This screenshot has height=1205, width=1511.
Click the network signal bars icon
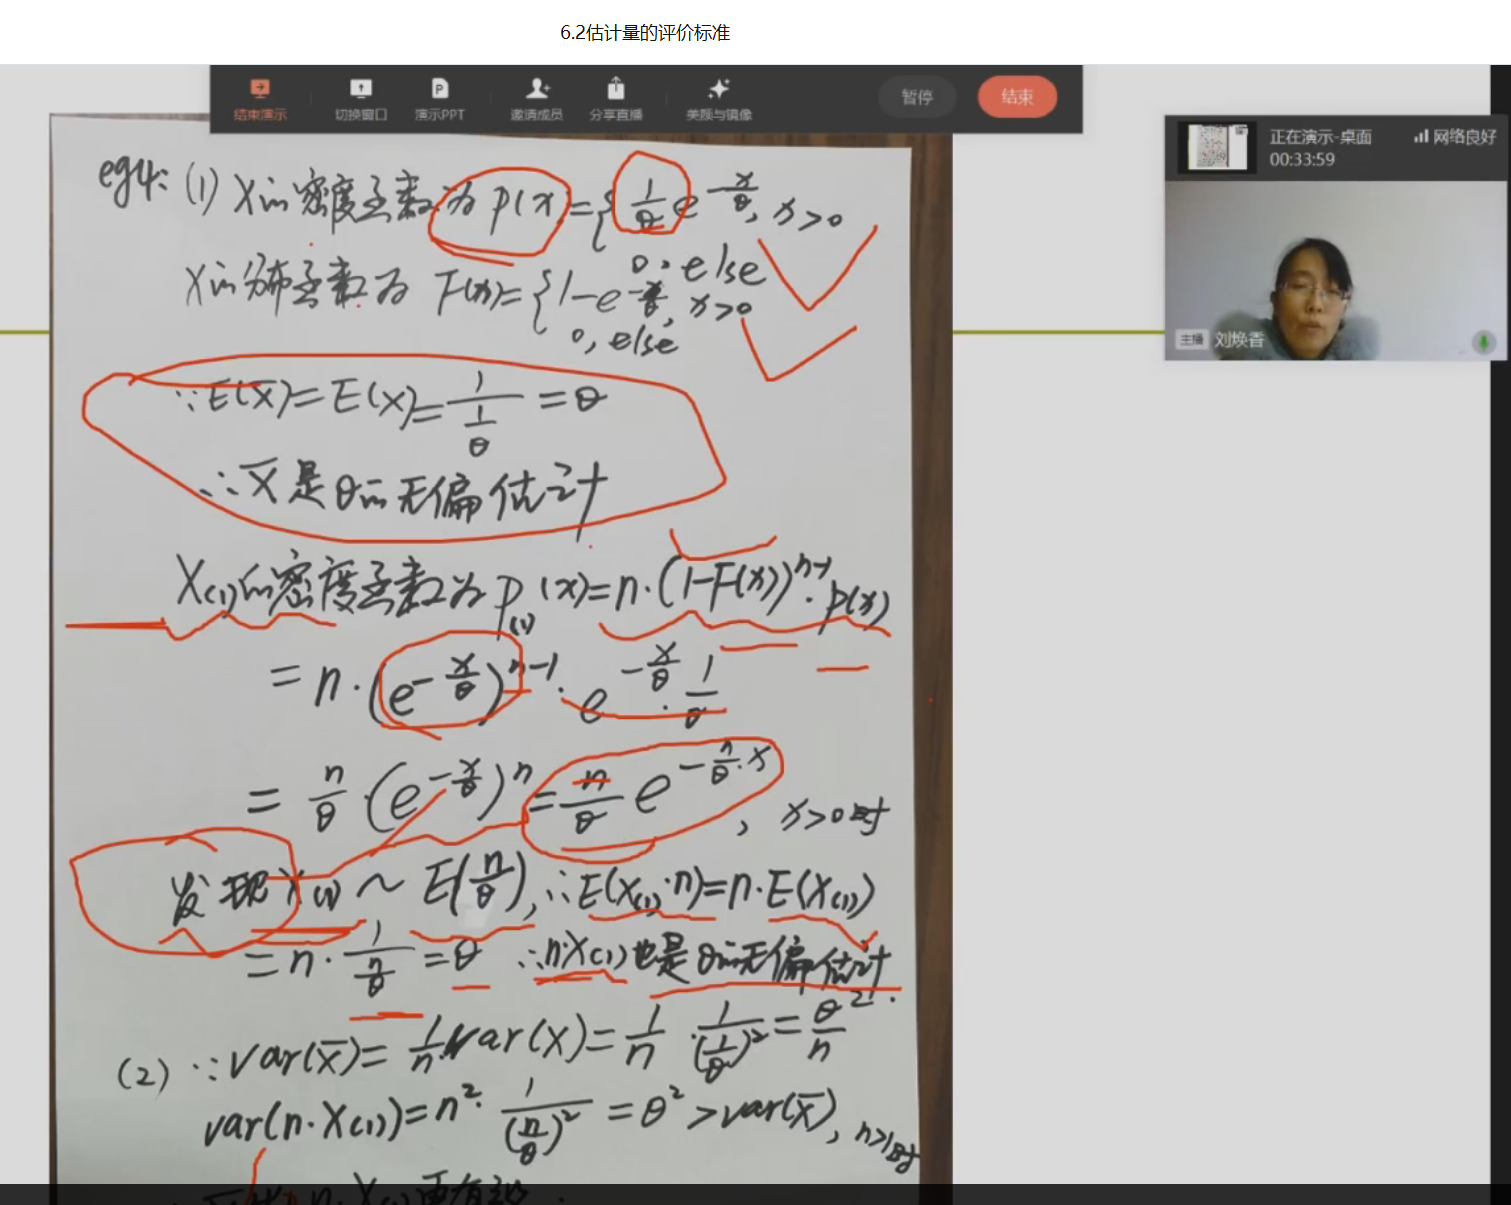click(x=1420, y=136)
